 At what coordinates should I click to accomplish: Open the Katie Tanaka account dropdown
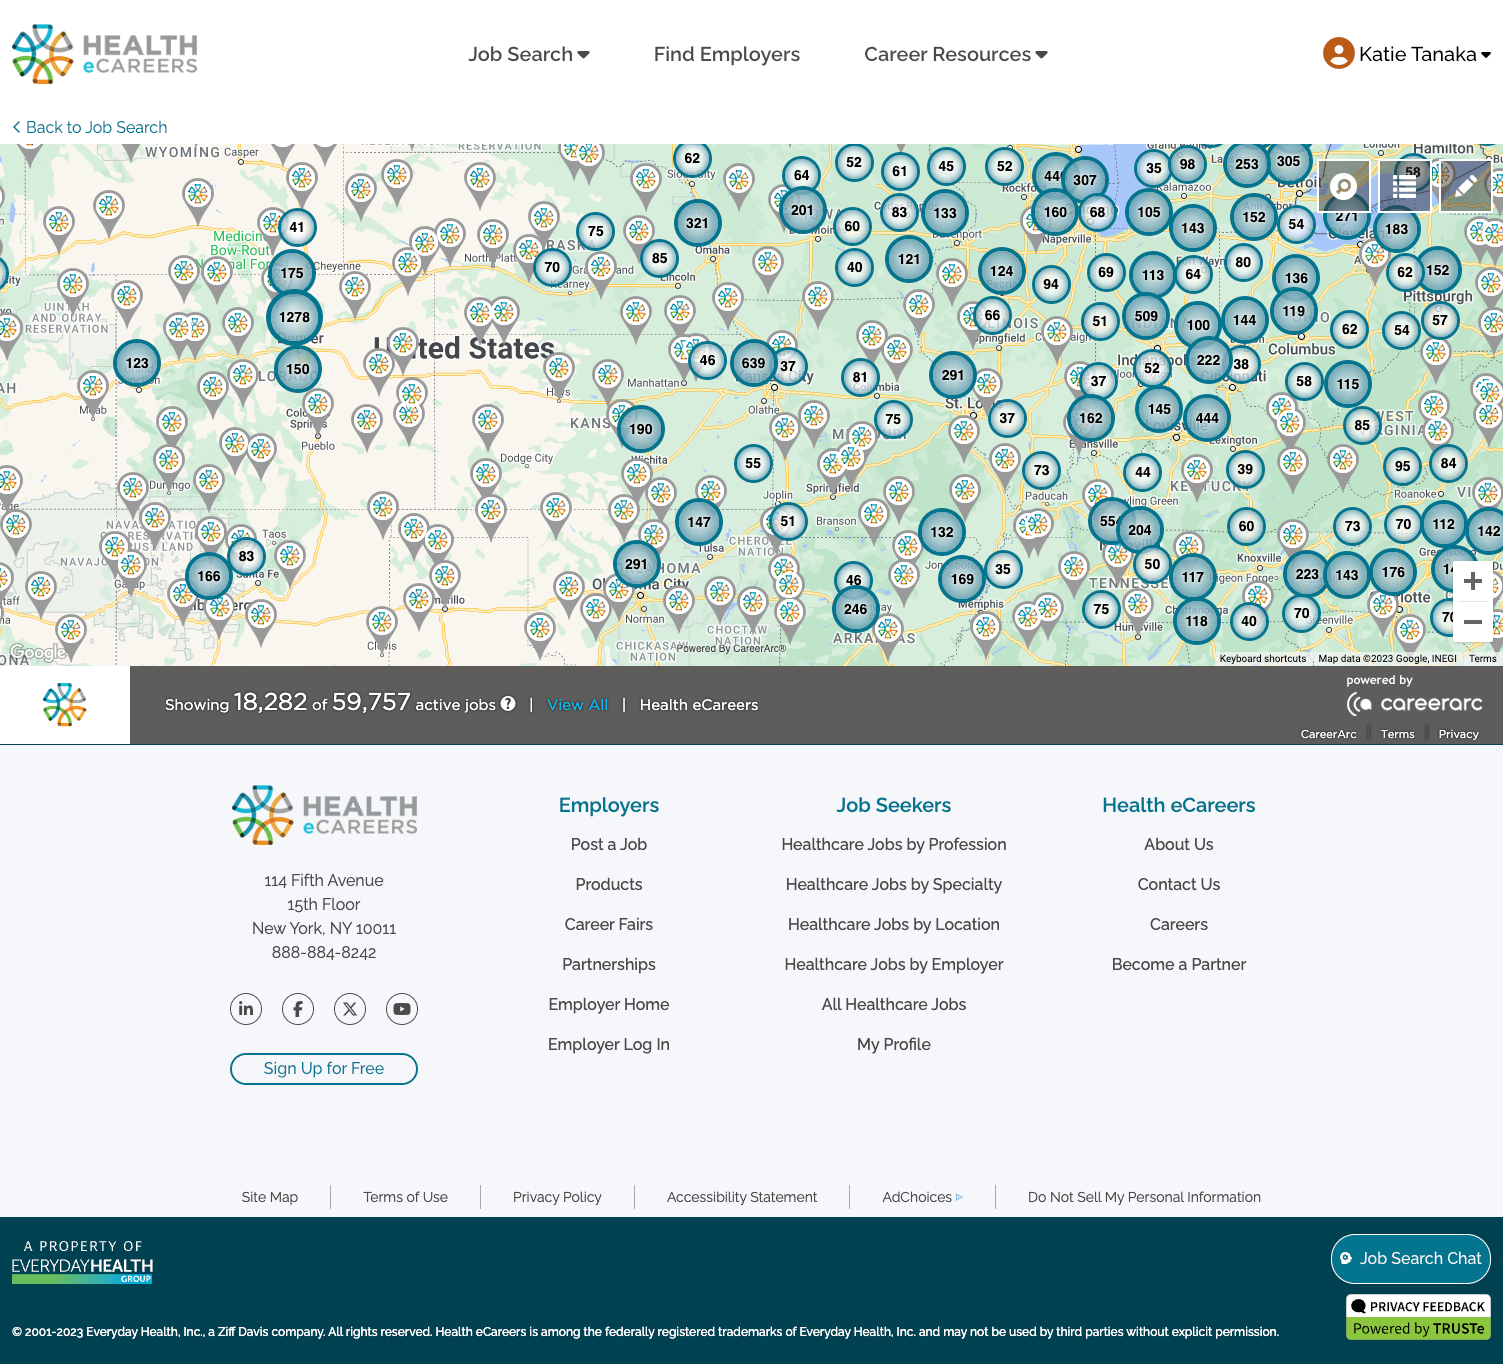click(x=1424, y=54)
